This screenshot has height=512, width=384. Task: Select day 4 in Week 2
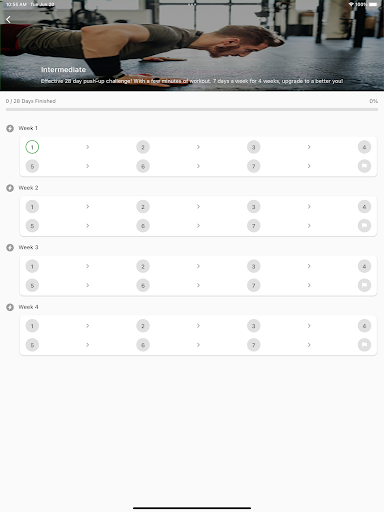(x=364, y=207)
